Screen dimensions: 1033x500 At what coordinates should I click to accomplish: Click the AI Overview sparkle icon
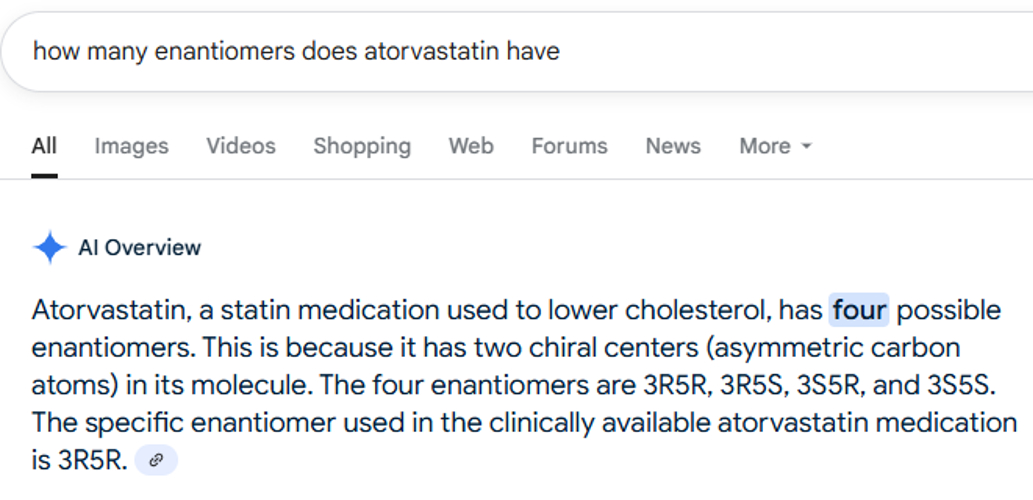click(49, 247)
